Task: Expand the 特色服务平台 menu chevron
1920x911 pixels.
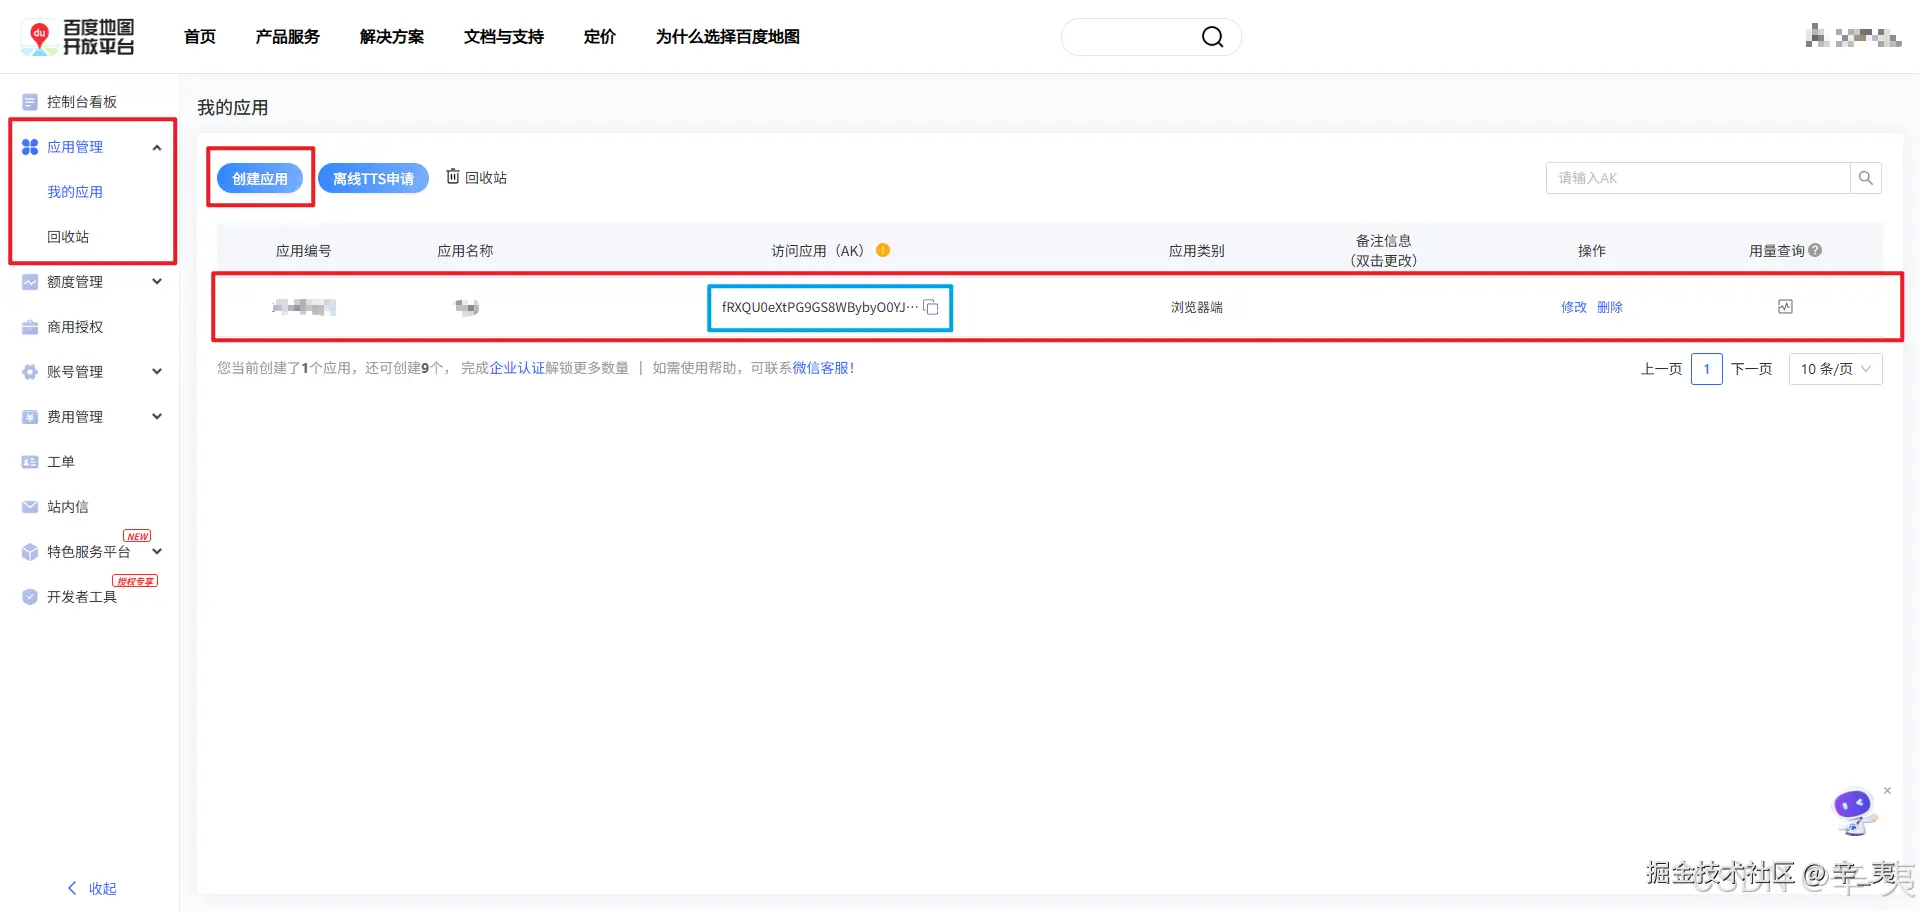Action: coord(157,552)
